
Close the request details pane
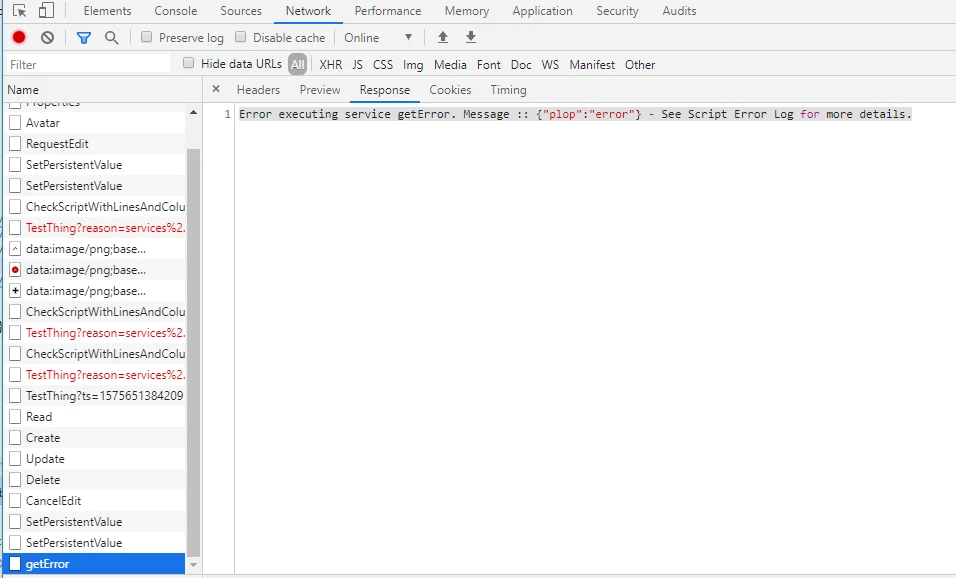[x=216, y=89]
